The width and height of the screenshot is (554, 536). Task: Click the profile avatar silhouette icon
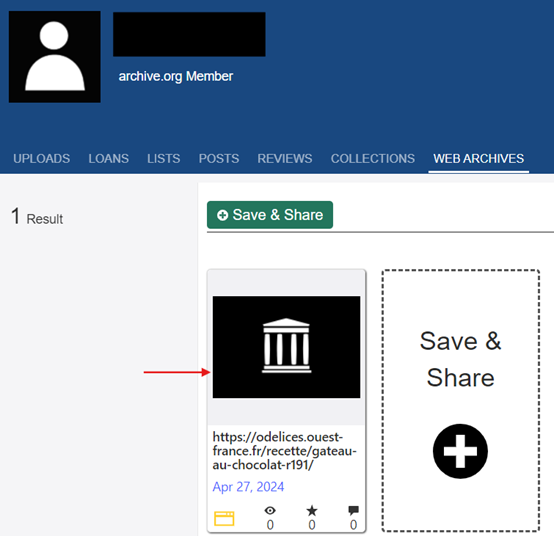55,57
